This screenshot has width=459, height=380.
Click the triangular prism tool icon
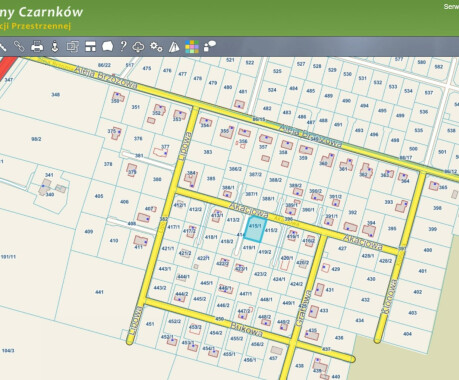point(174,47)
